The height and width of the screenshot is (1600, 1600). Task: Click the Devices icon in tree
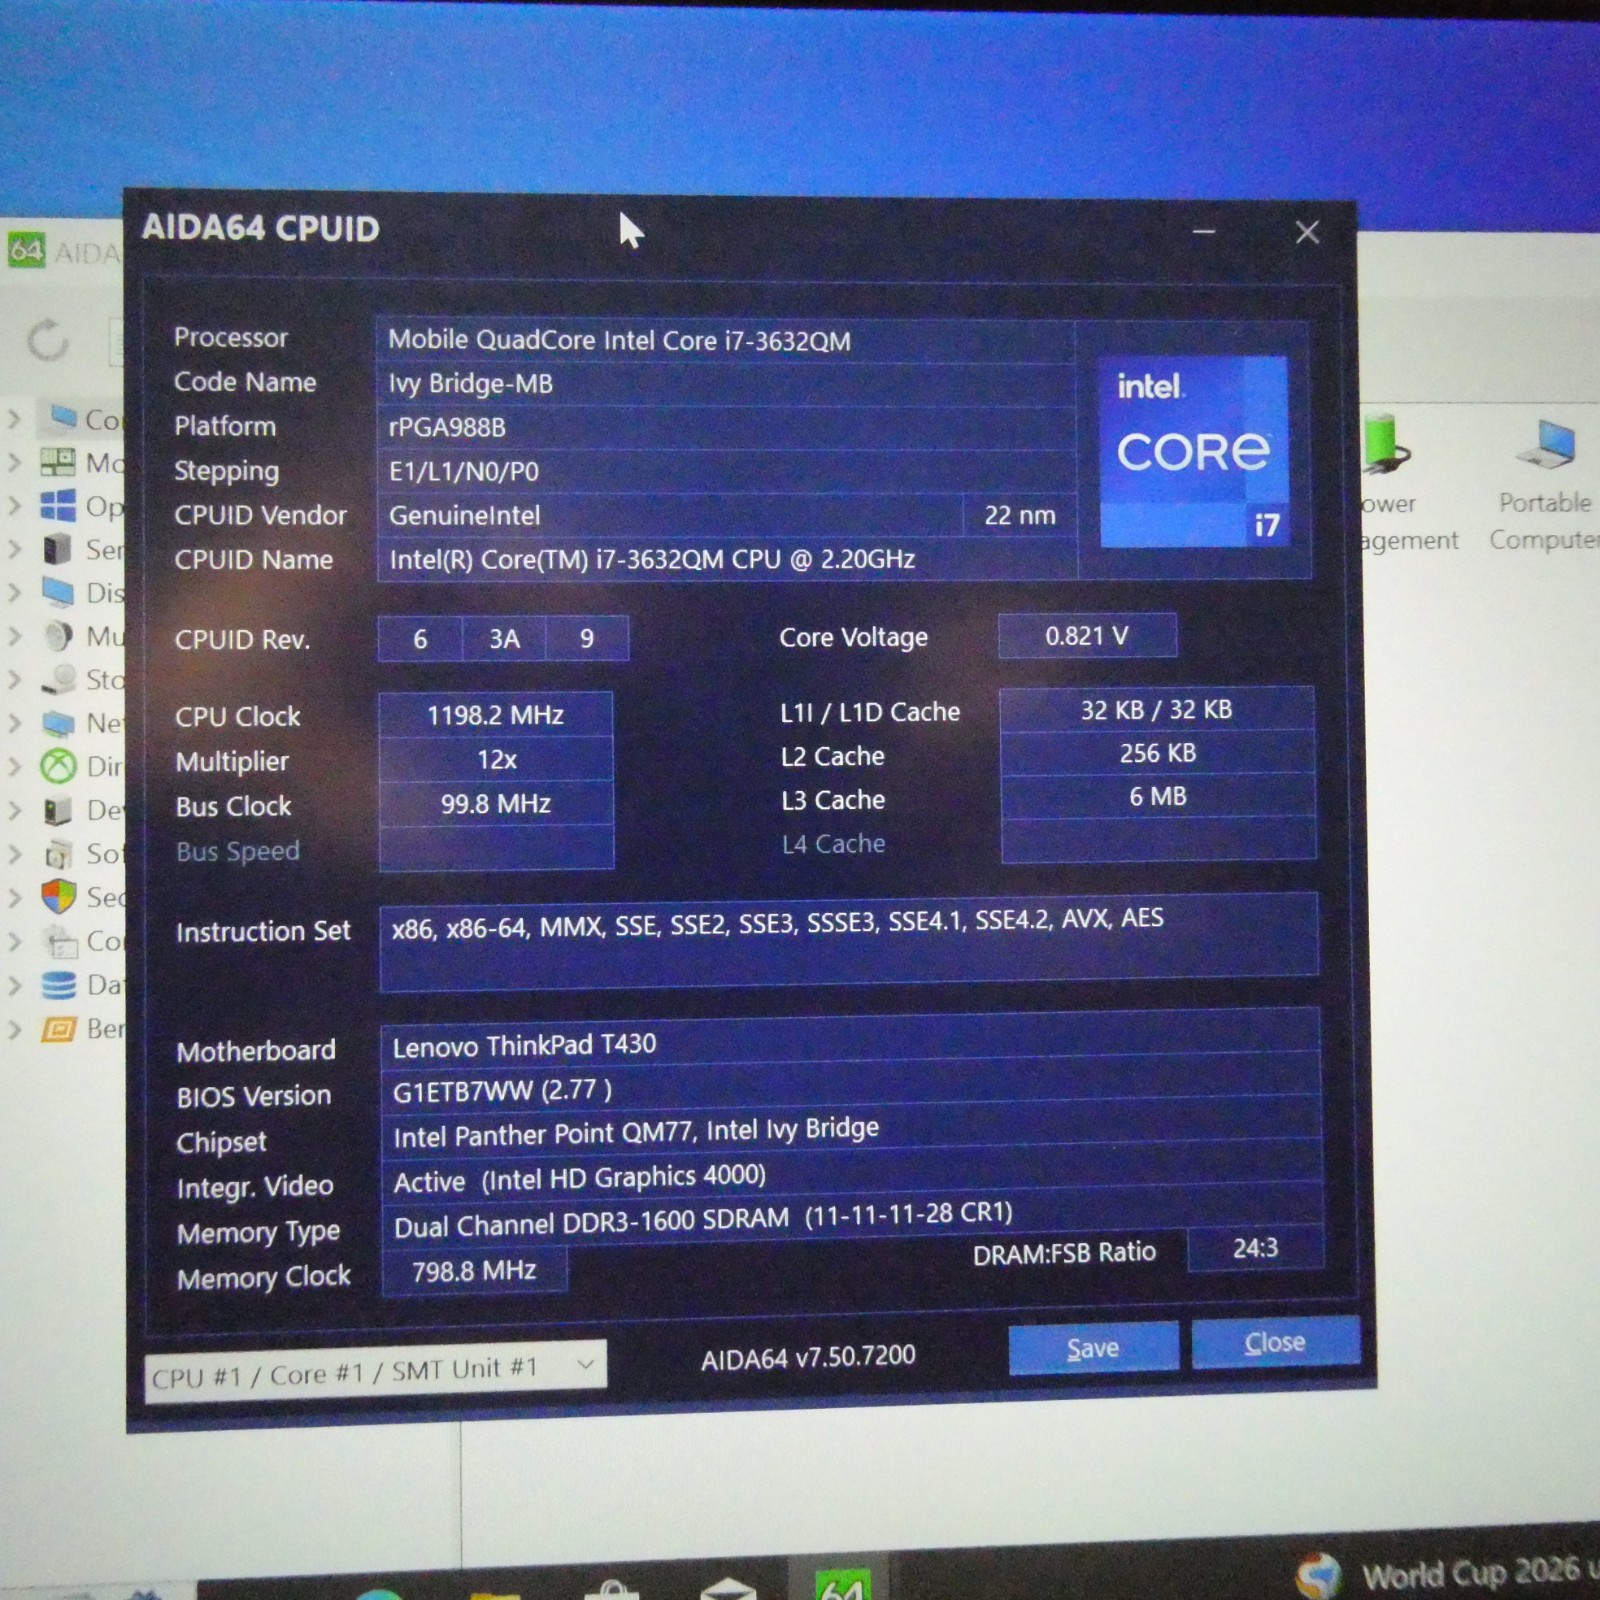click(58, 810)
